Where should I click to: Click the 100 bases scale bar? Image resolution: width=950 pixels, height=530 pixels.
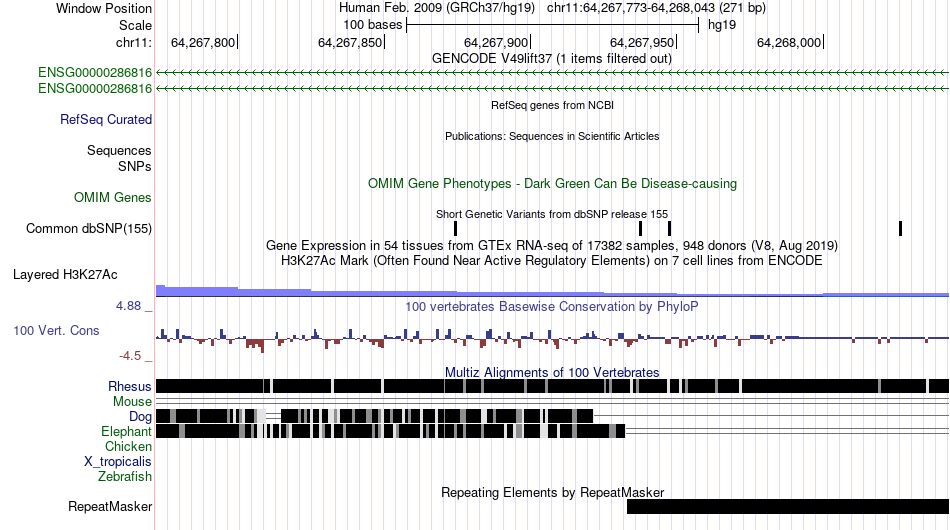(552, 25)
